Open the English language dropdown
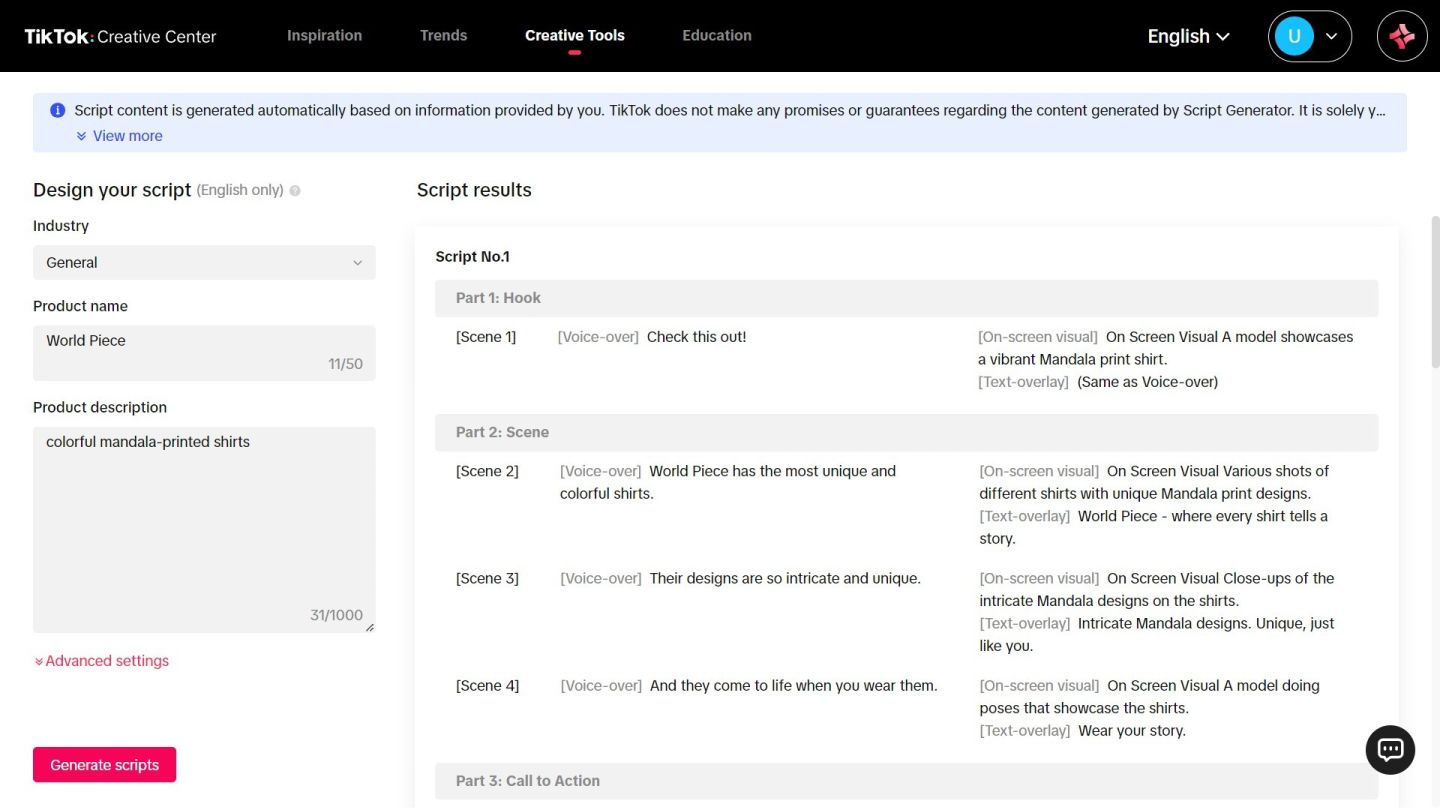This screenshot has width=1440, height=810. click(1188, 36)
